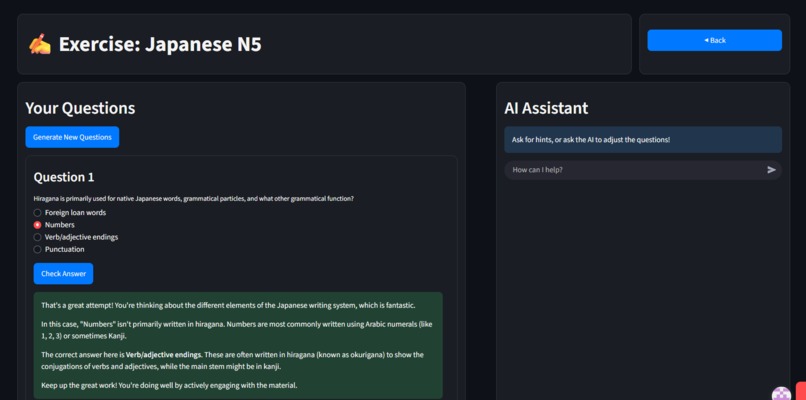Click the send arrow icon in chat input
The width and height of the screenshot is (806, 400).
coord(771,170)
